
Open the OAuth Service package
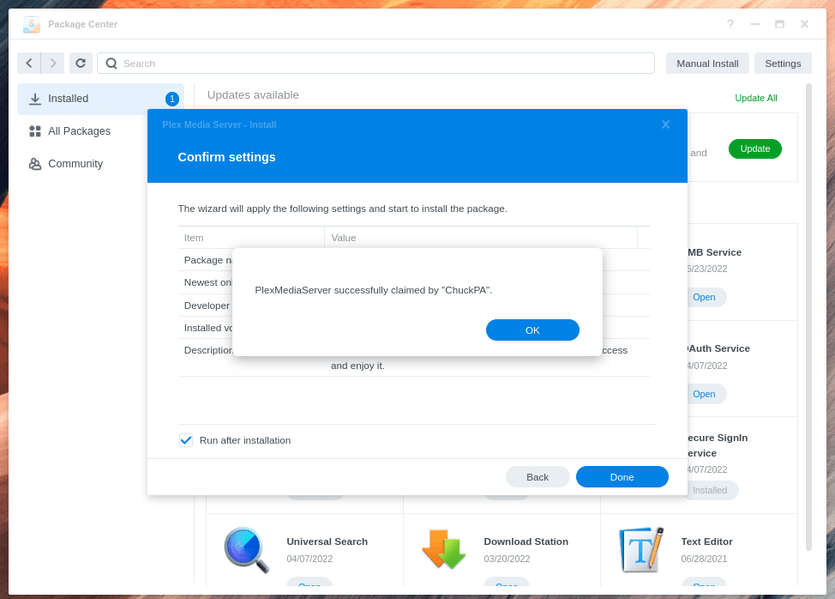point(706,394)
